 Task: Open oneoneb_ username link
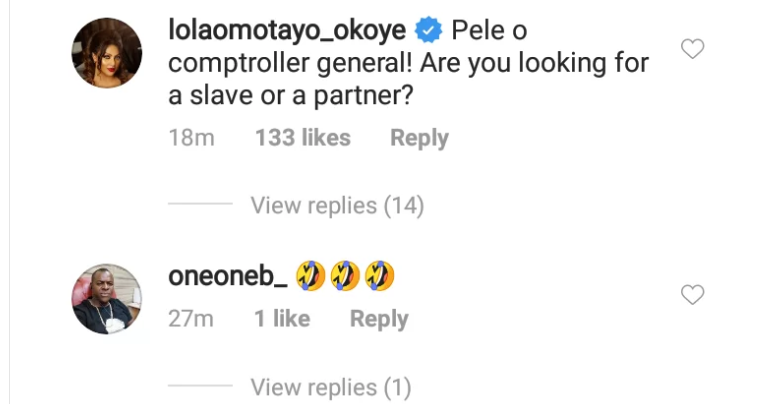[x=228, y=276]
